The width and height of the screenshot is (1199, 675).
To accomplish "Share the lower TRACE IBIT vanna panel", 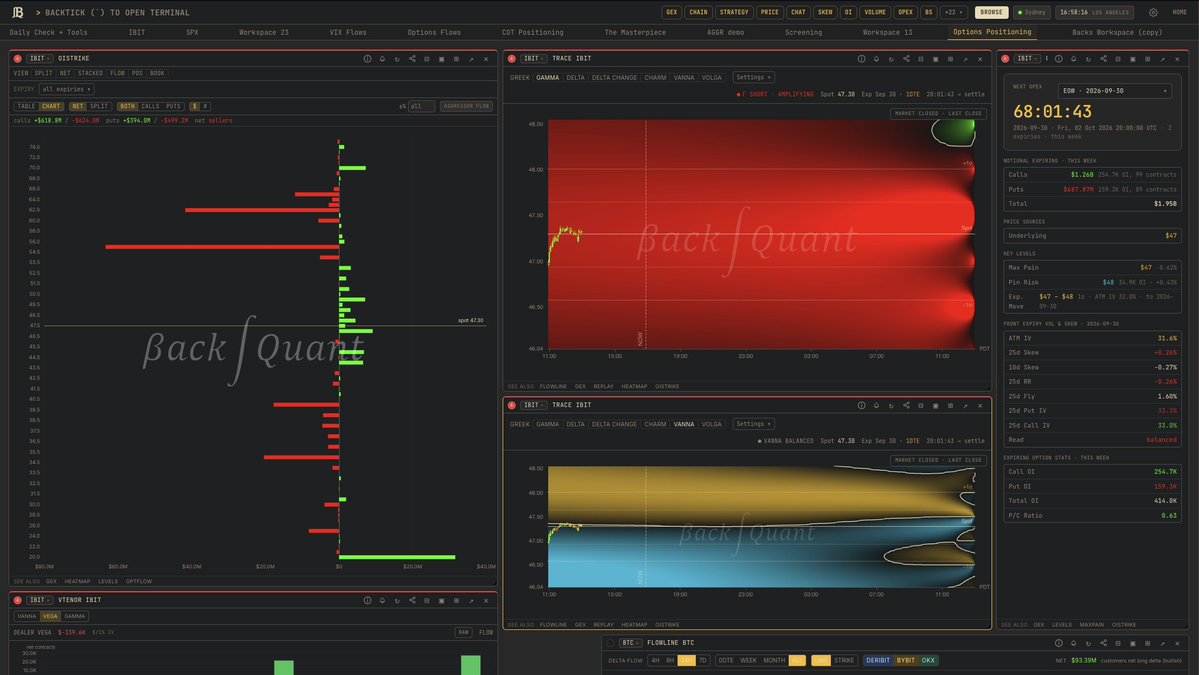I will click(x=906, y=405).
